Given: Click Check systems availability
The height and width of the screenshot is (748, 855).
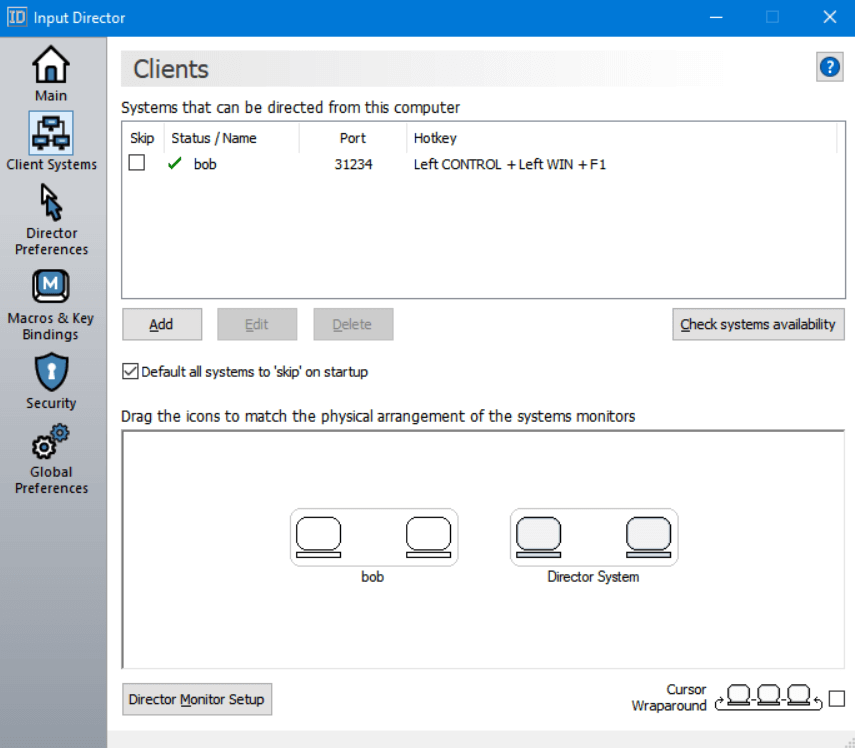Looking at the screenshot, I should (757, 324).
